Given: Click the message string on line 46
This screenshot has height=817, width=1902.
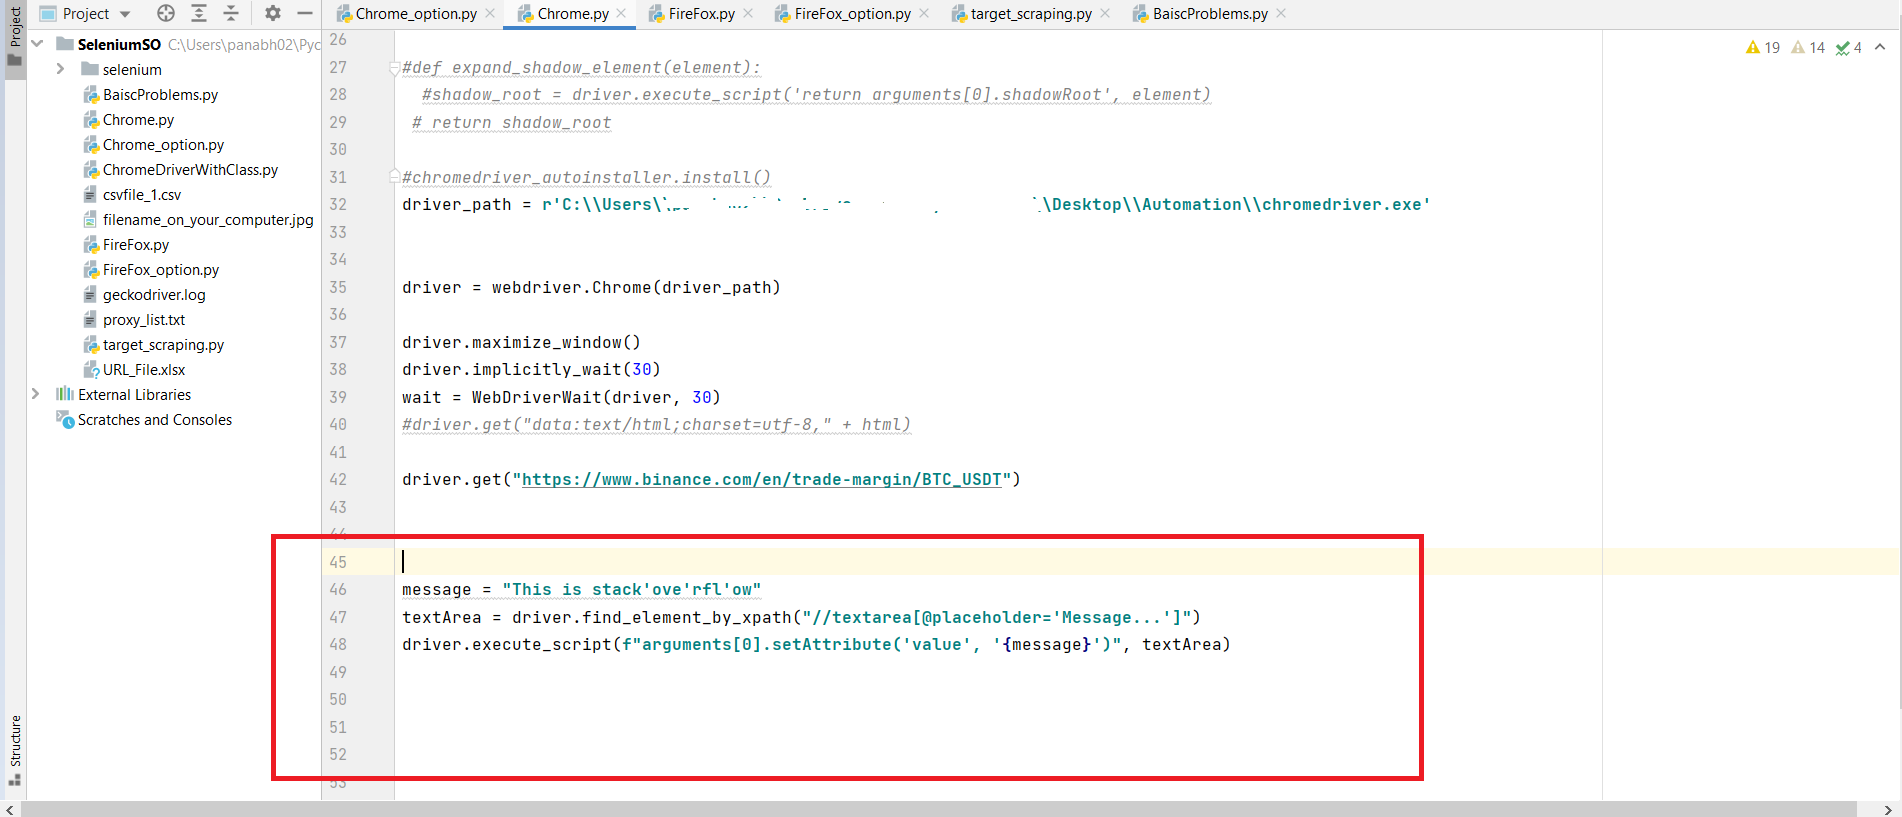Looking at the screenshot, I should pyautogui.click(x=632, y=589).
